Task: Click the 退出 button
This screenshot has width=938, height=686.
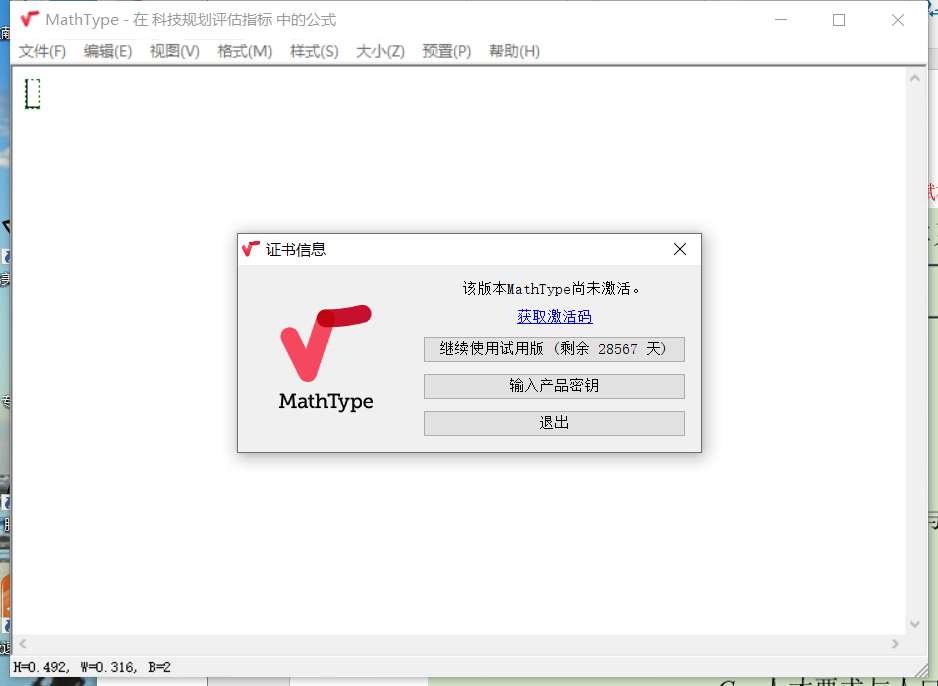Action: coord(555,423)
